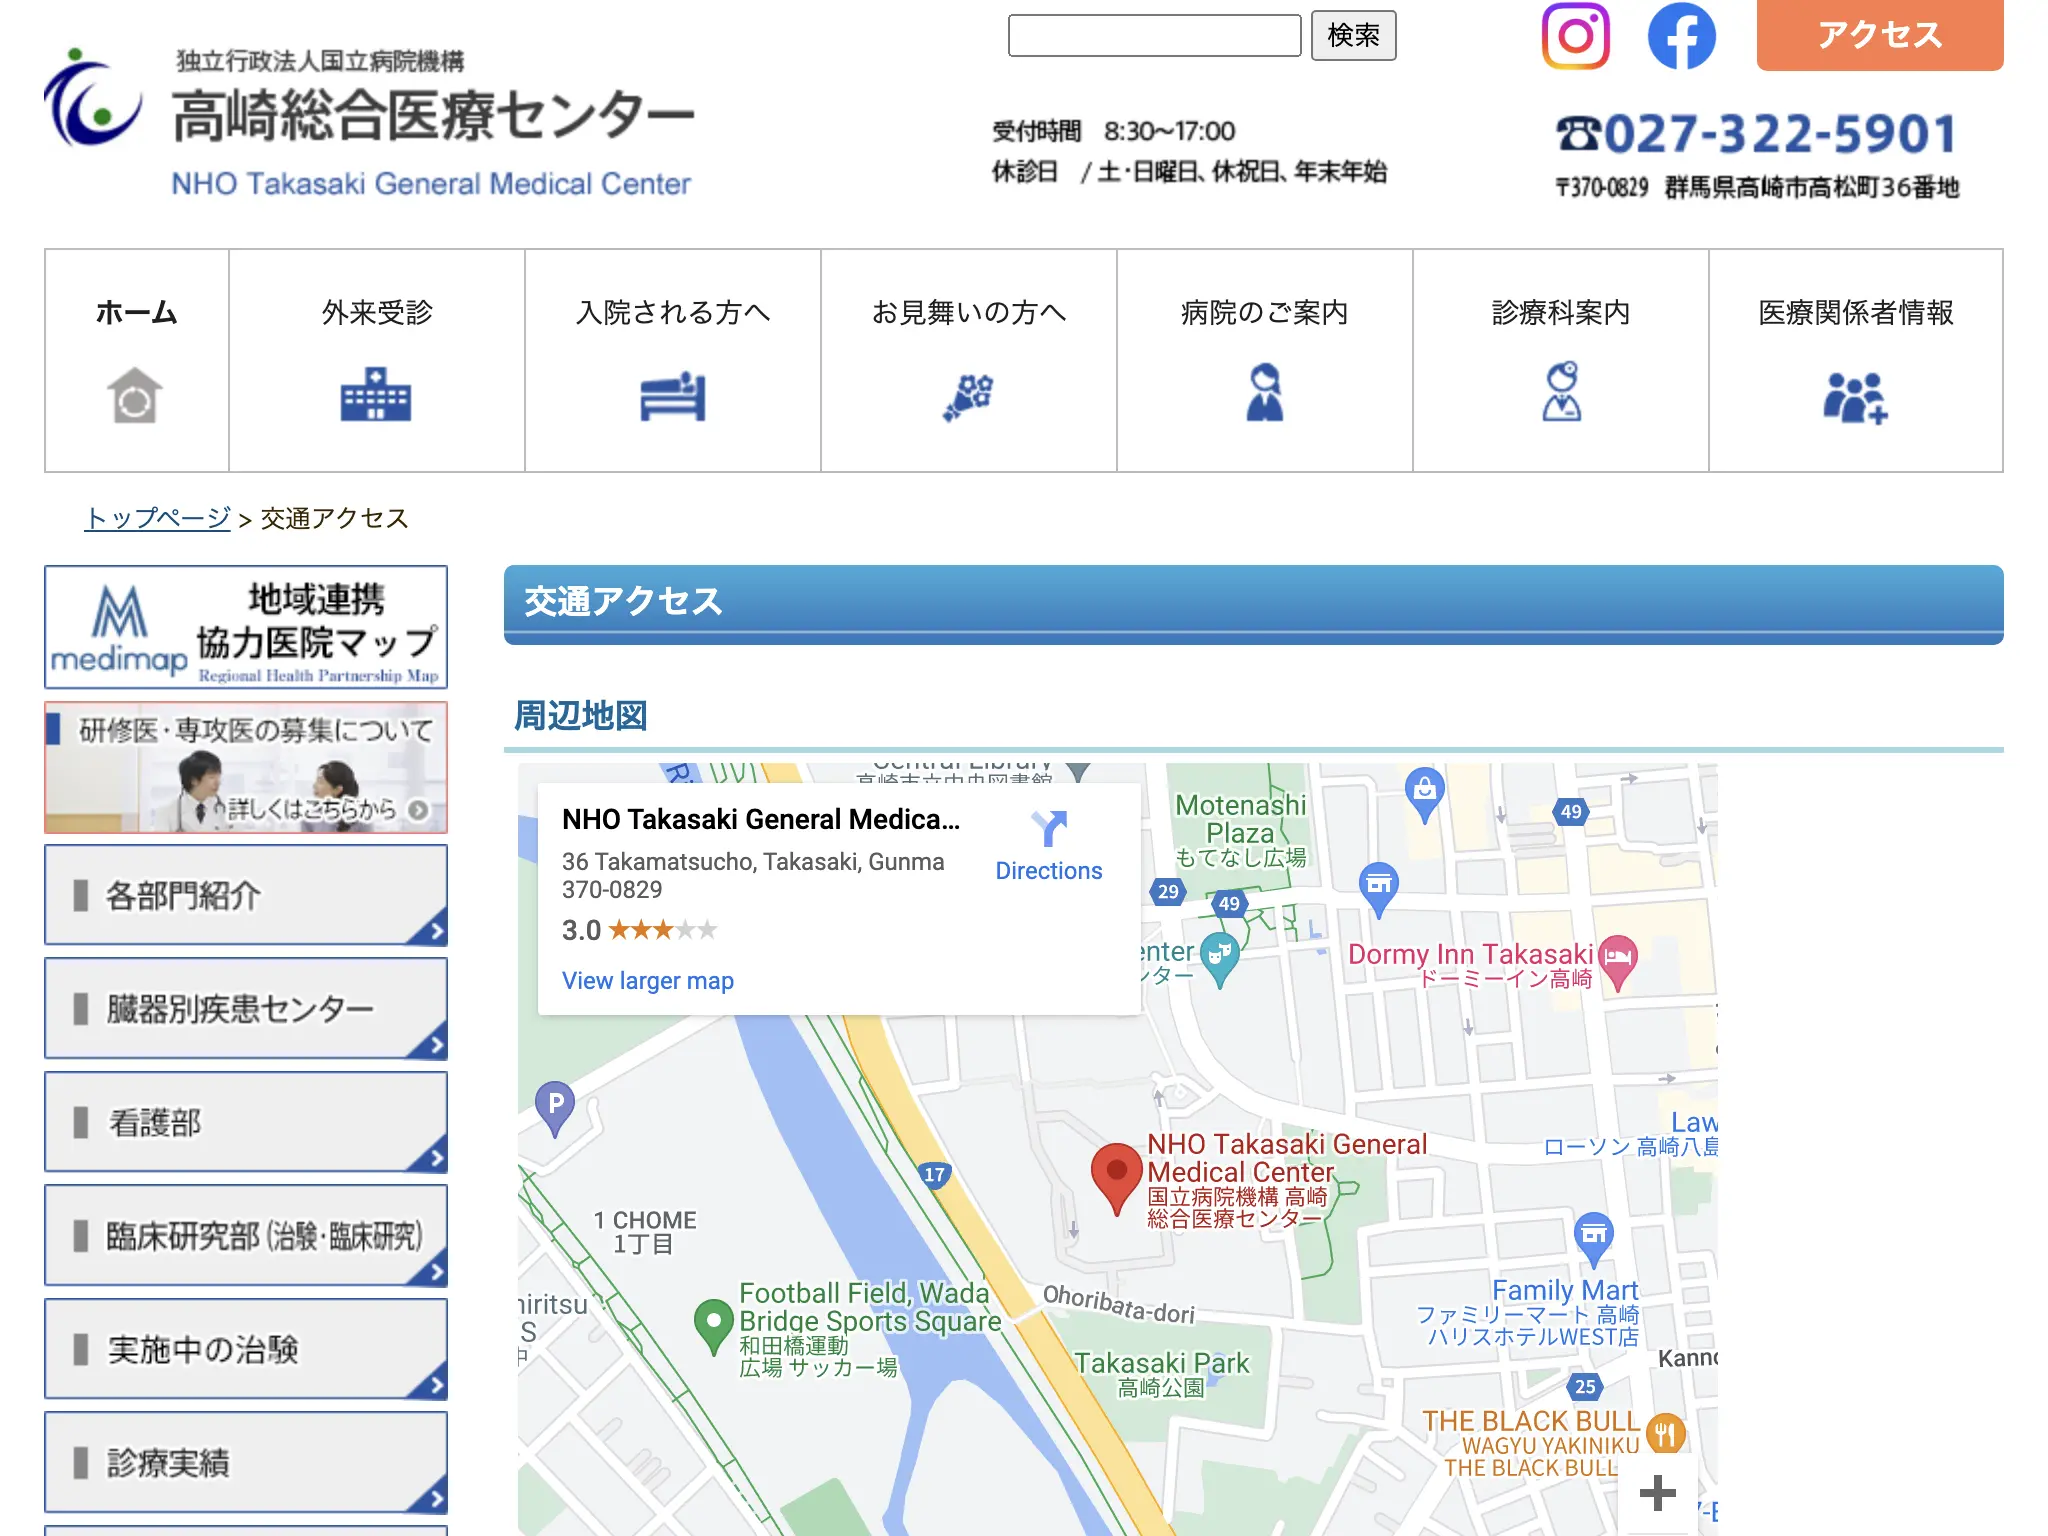2048x1536 pixels.
Task: Follow the トップページ breadcrumb link
Action: (158, 518)
